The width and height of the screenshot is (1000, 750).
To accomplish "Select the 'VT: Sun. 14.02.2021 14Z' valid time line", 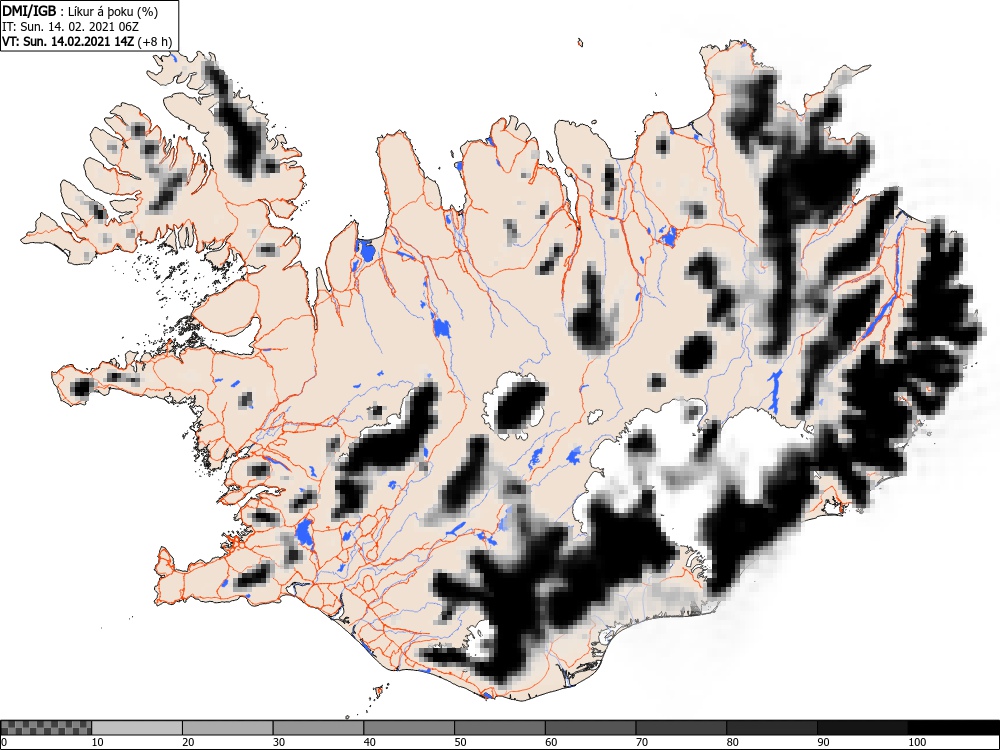I will pyautogui.click(x=67, y=42).
